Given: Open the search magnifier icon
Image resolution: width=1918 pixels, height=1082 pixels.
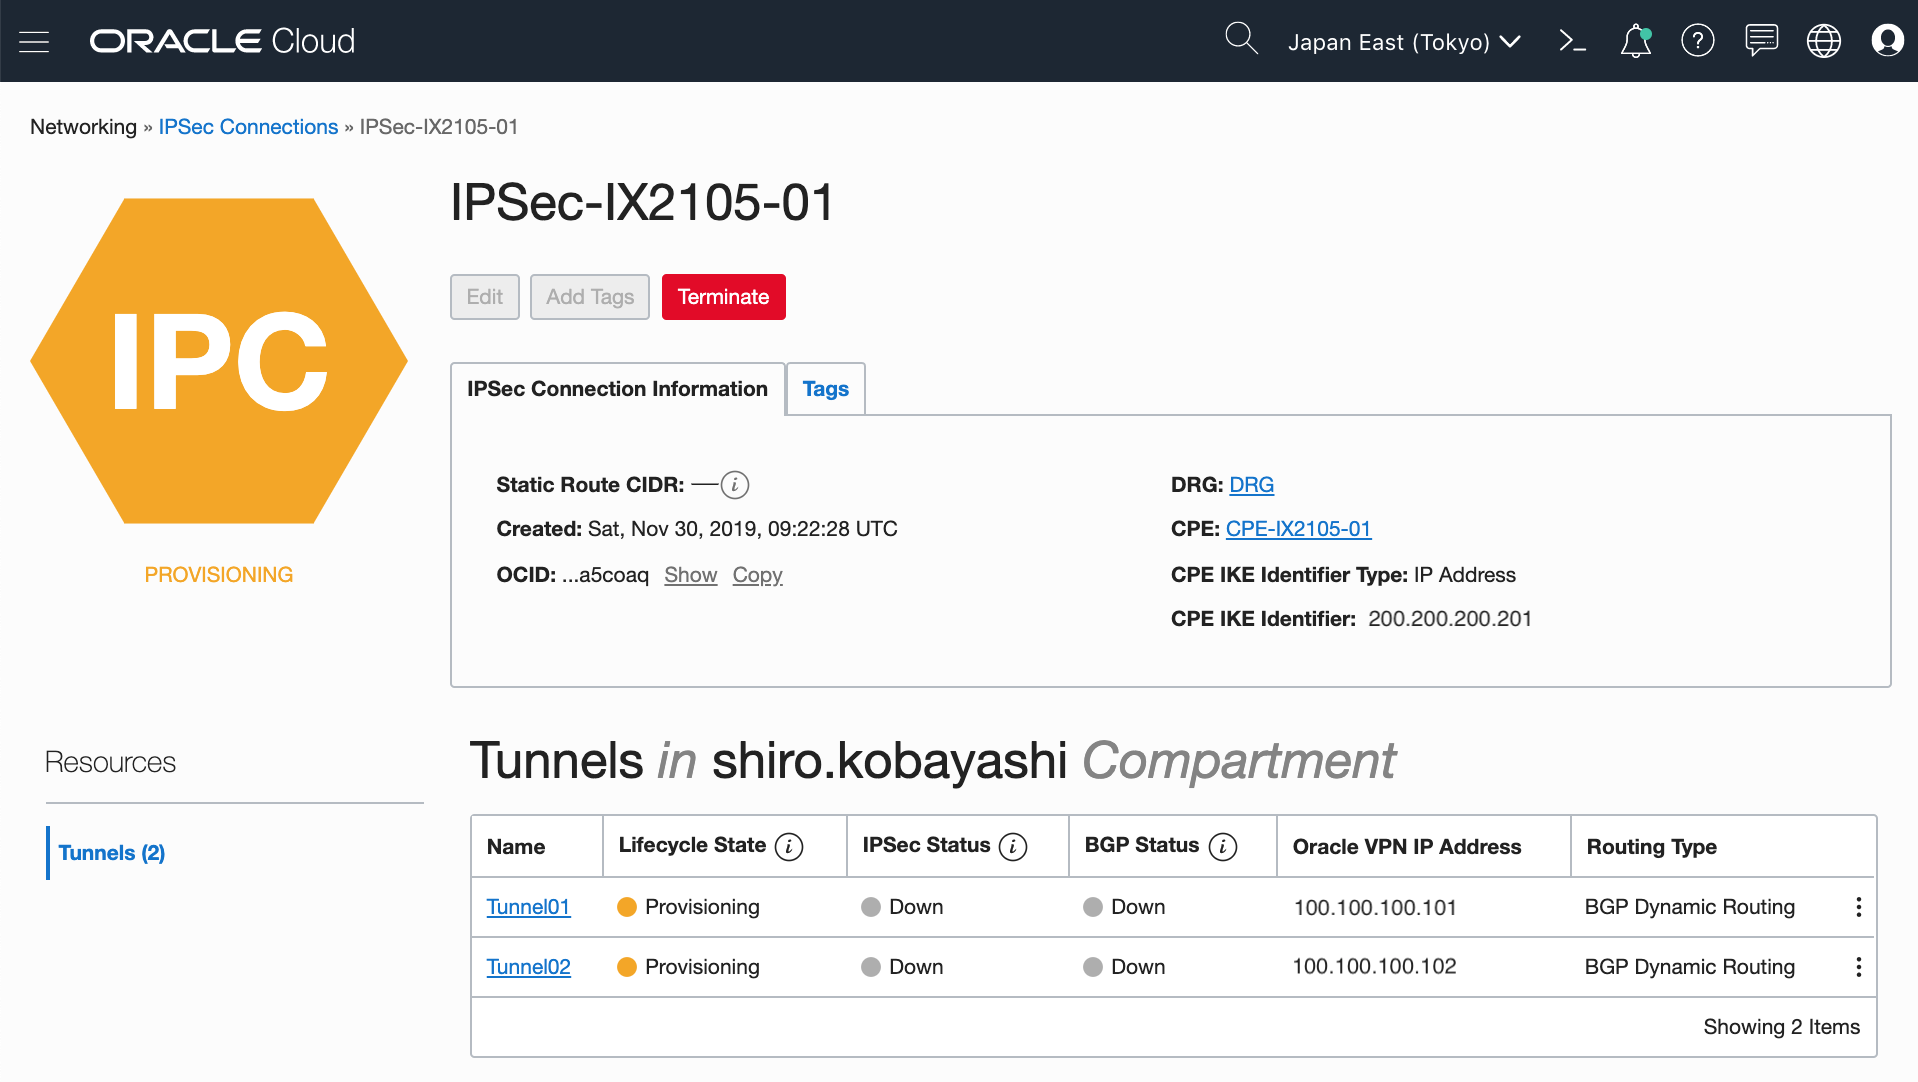Looking at the screenshot, I should [1241, 39].
